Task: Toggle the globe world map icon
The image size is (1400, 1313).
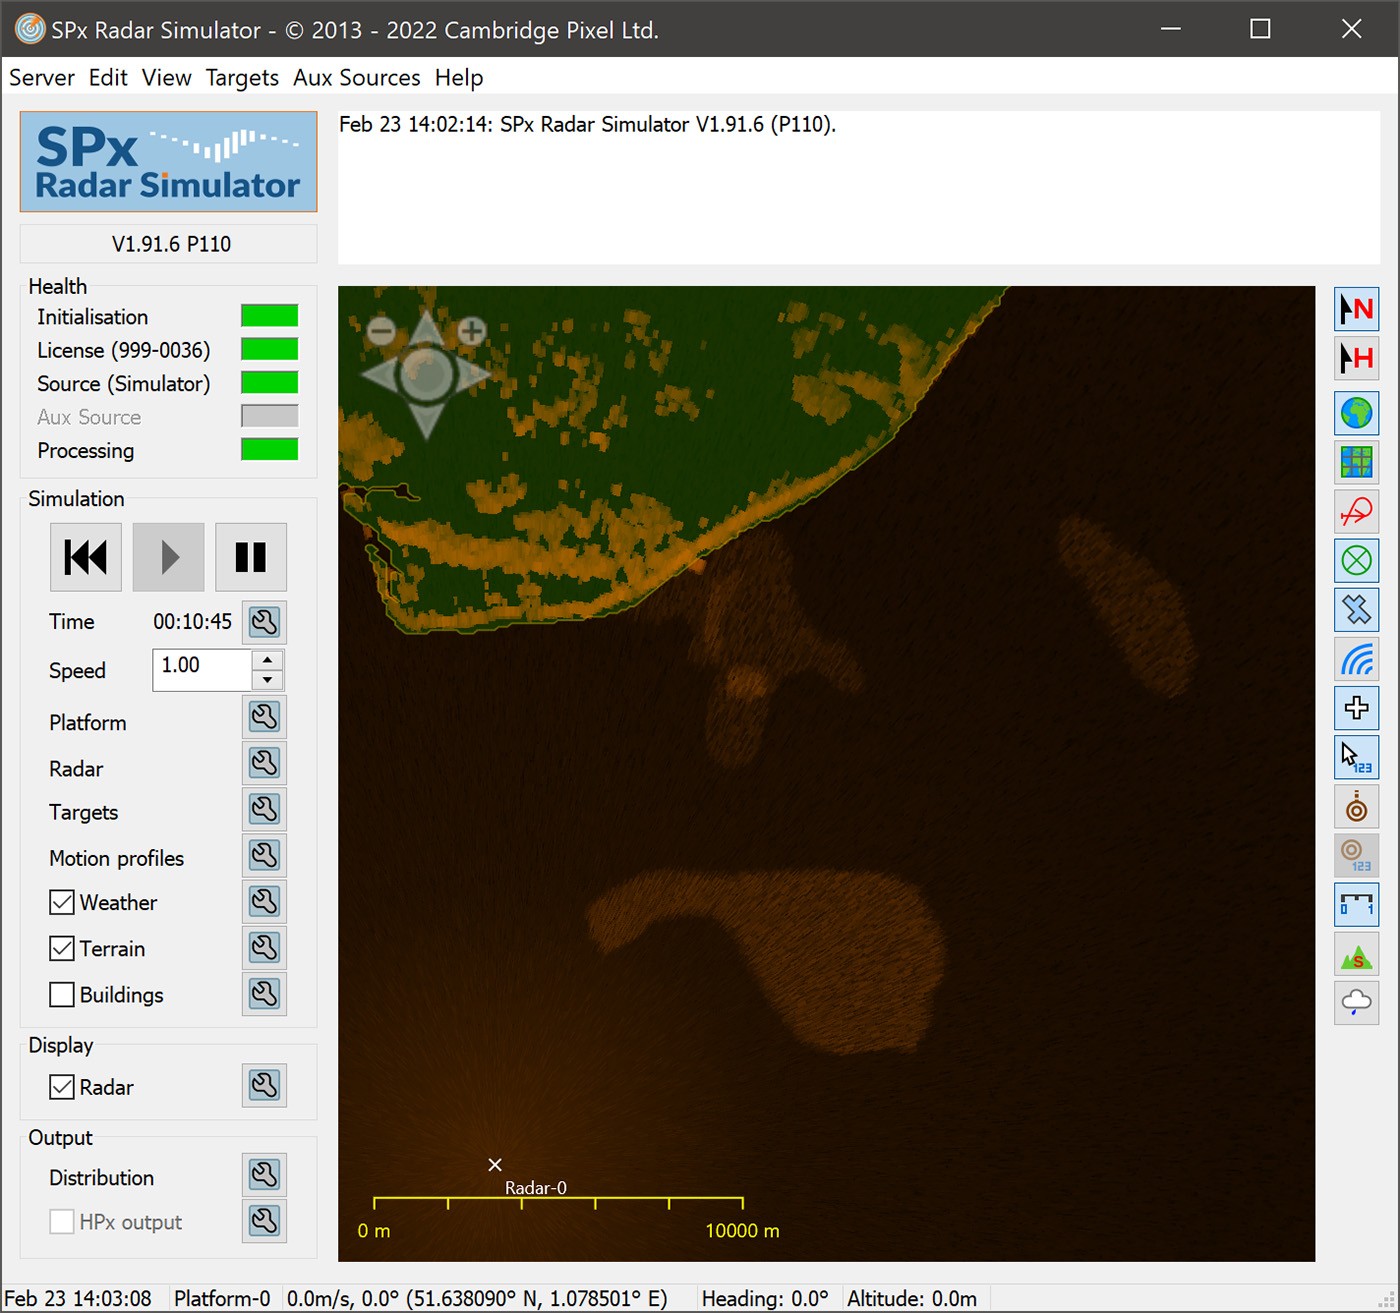Action: point(1356,412)
